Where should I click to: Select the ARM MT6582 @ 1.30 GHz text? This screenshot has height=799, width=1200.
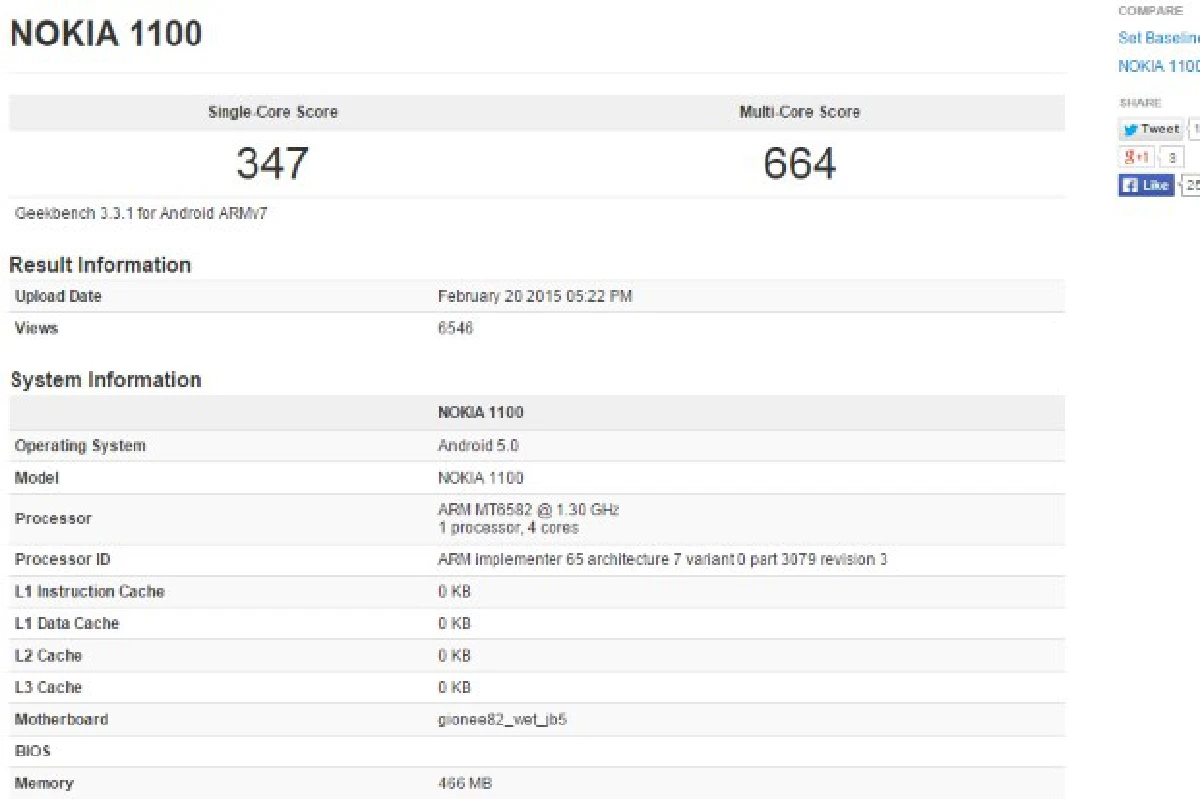[528, 510]
